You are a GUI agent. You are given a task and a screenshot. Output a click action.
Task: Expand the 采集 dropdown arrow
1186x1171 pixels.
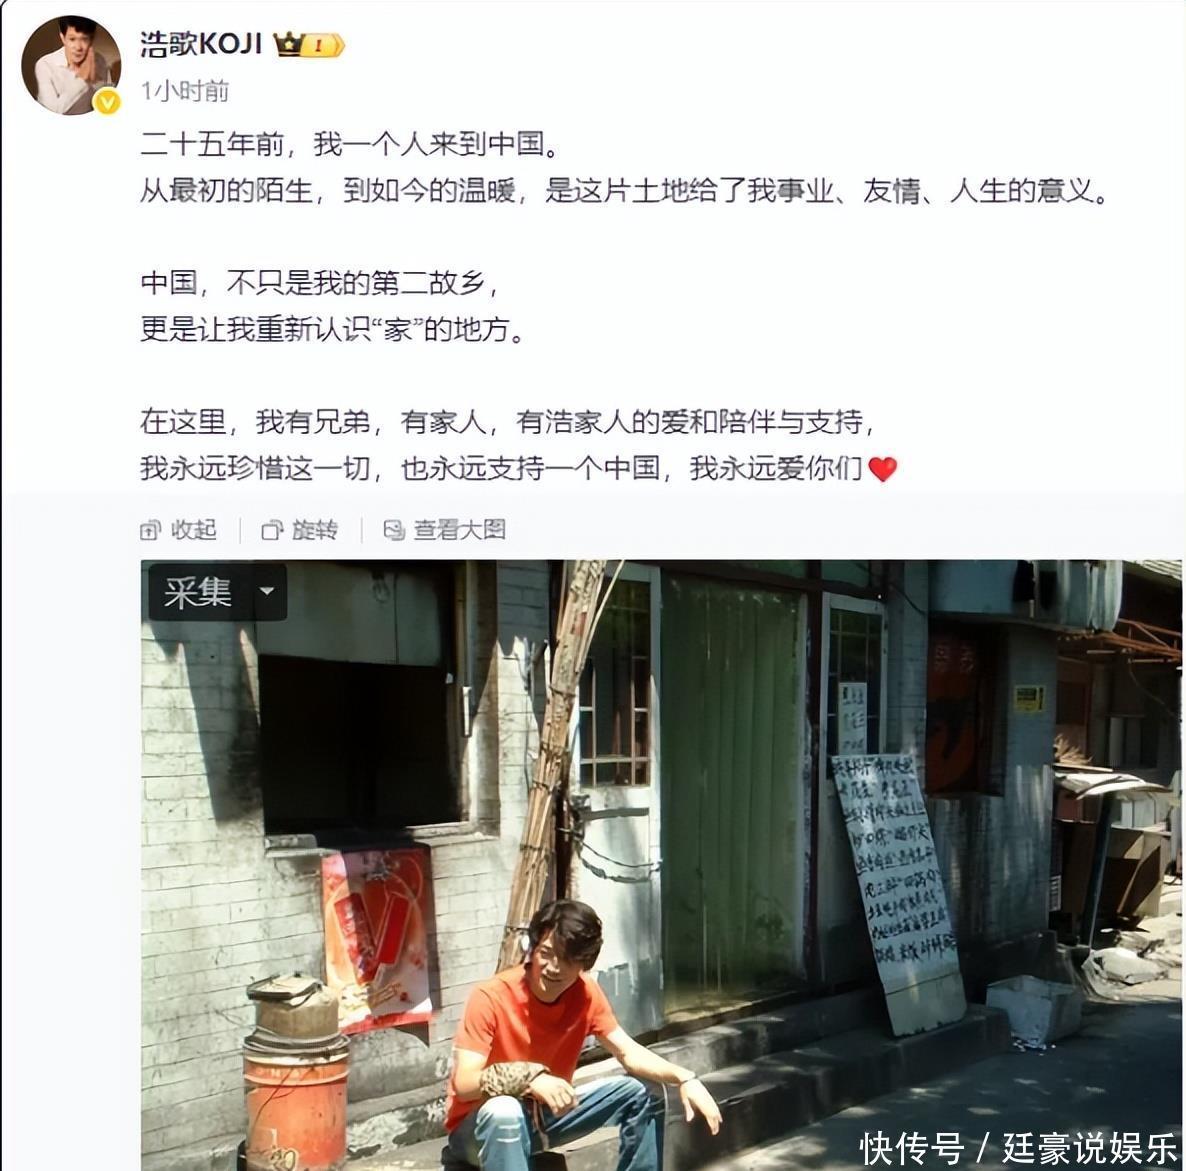pyautogui.click(x=266, y=592)
